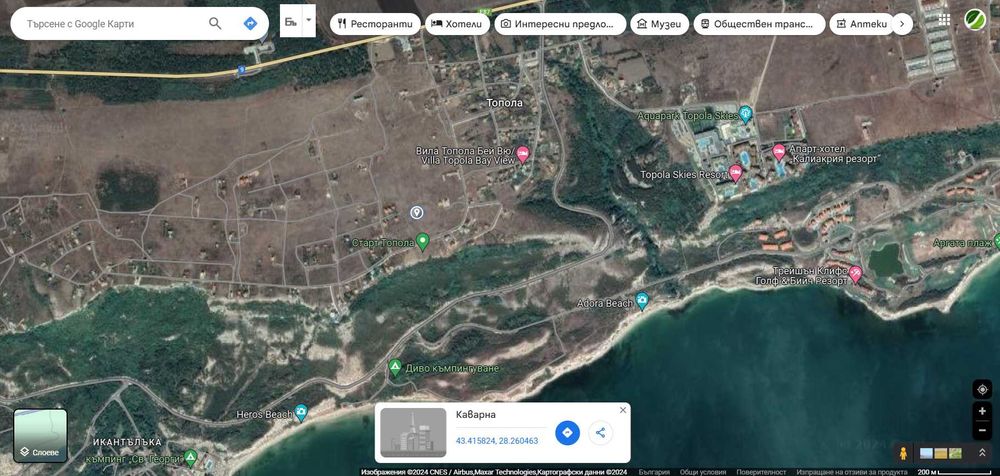Viewport: 1000px width, 476px height.
Task: Open the third imagery thumbnail in bottom strip
Action: point(955,454)
